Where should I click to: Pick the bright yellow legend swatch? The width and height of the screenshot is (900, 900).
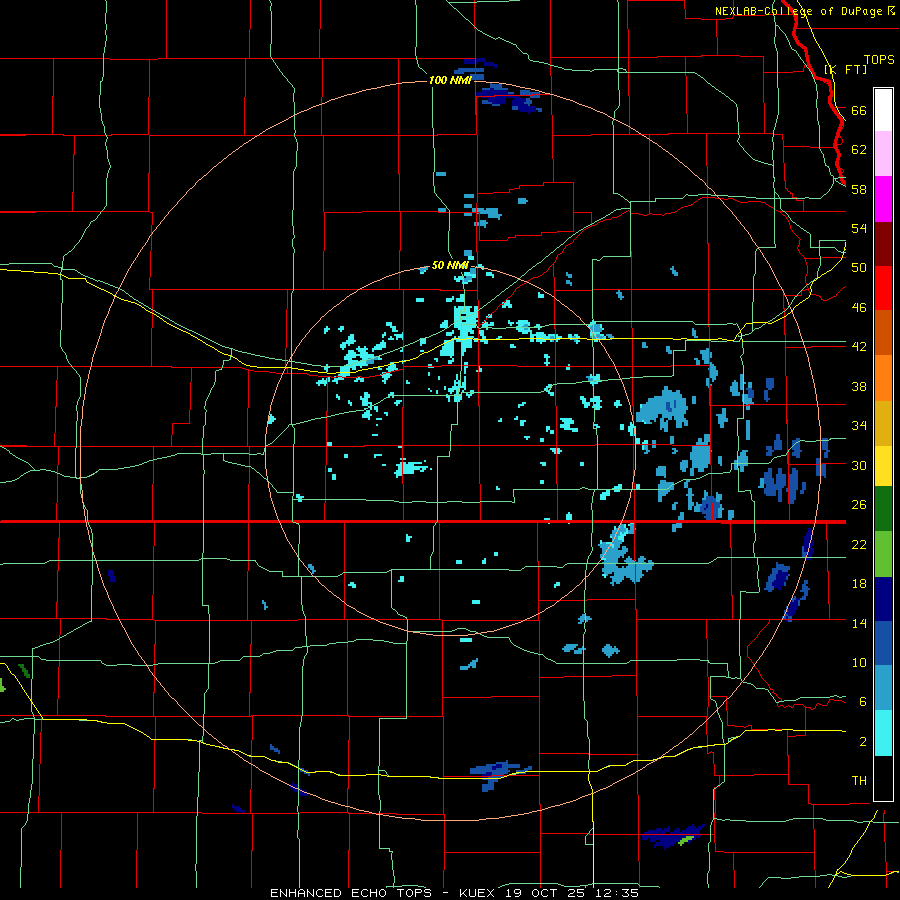[x=883, y=466]
